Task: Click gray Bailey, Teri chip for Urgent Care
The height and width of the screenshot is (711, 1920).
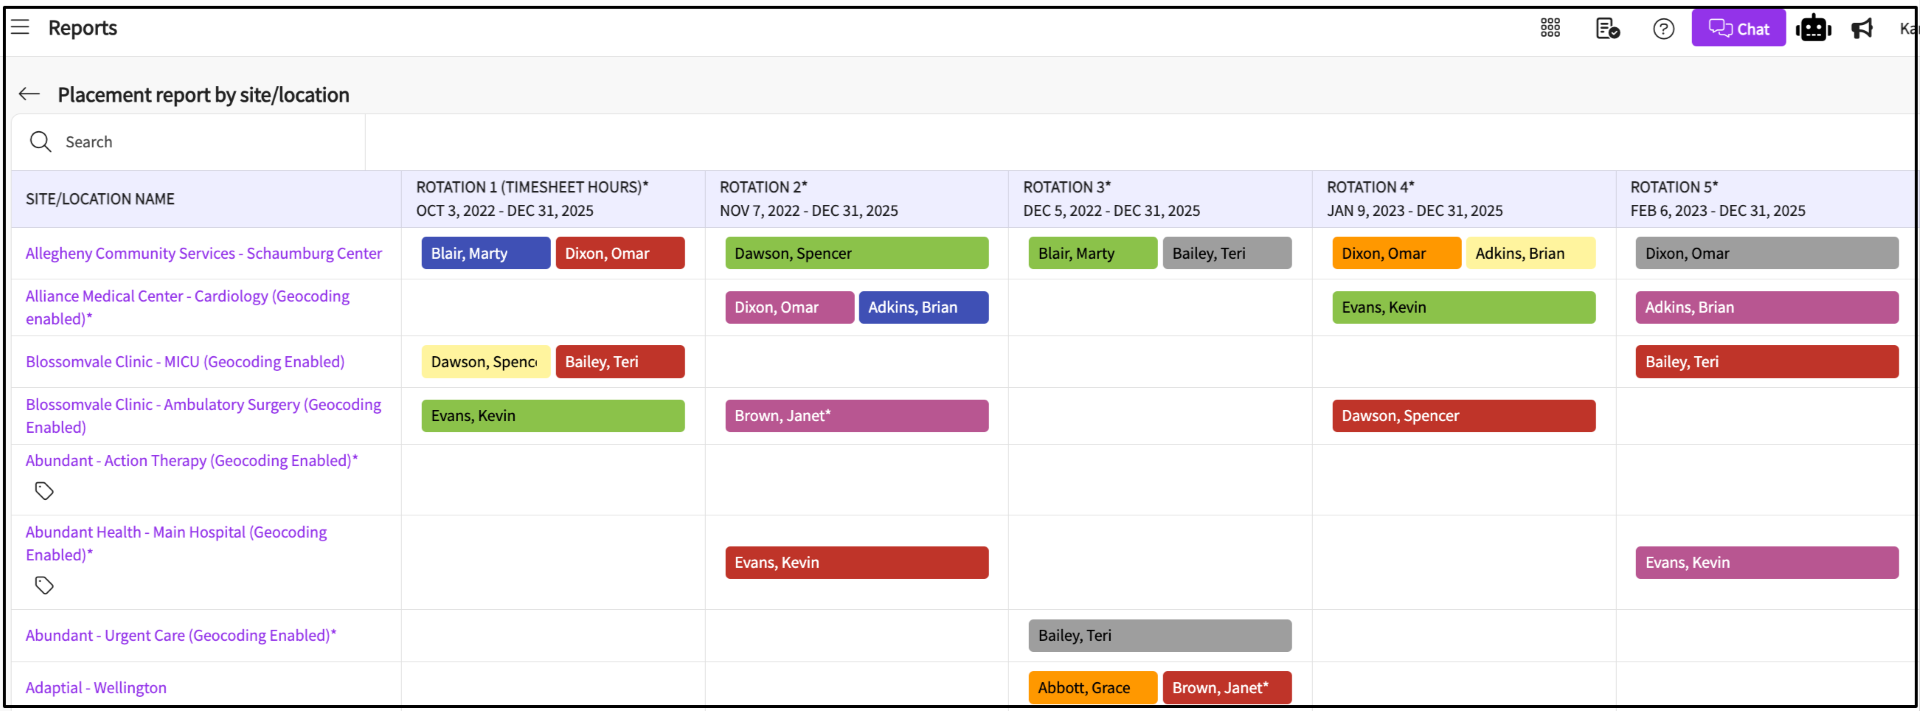Action: pos(1159,636)
